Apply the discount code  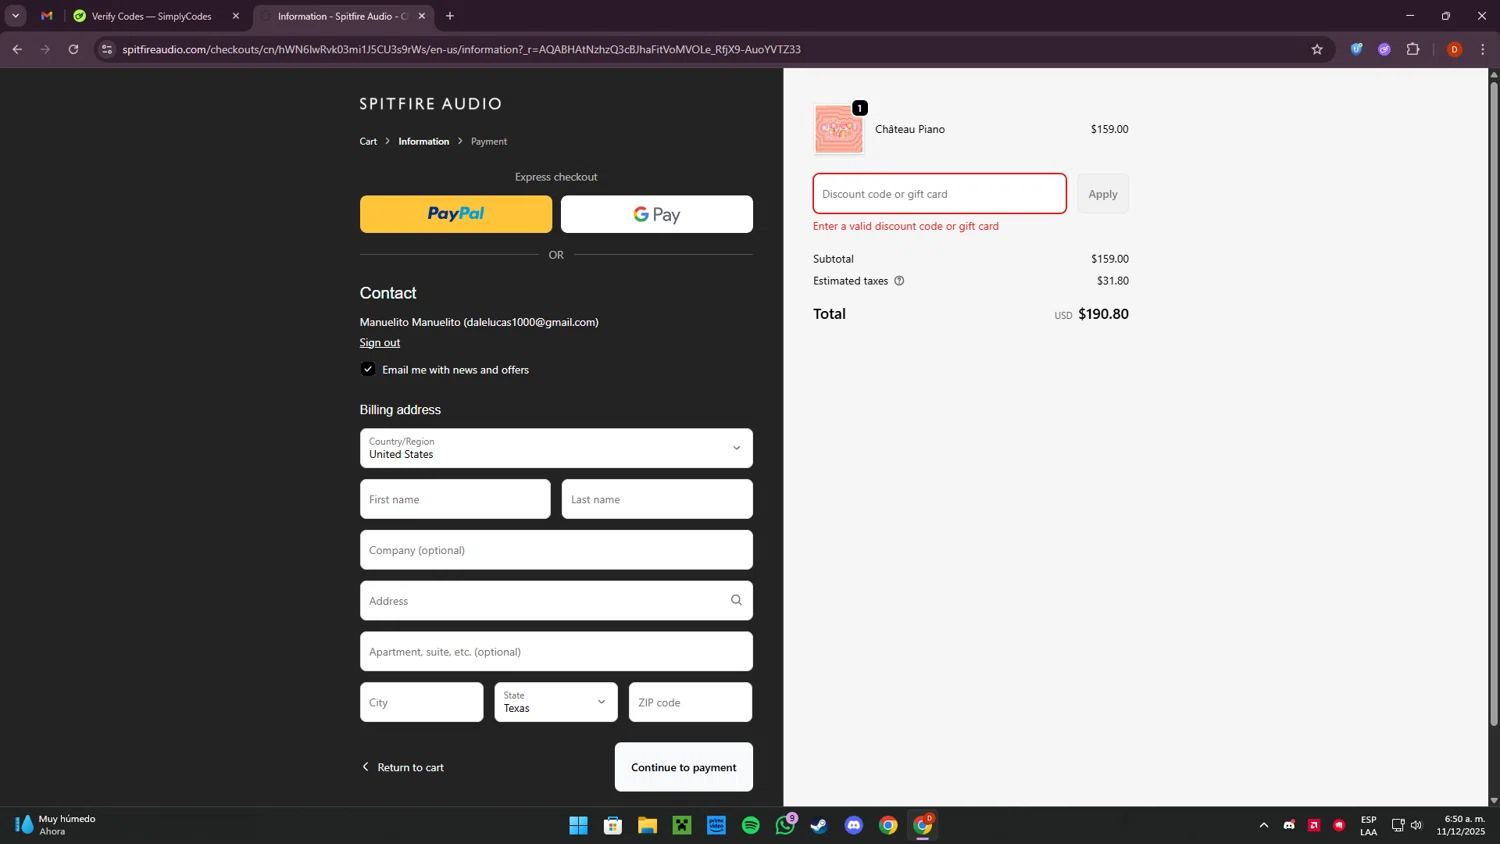1103,194
